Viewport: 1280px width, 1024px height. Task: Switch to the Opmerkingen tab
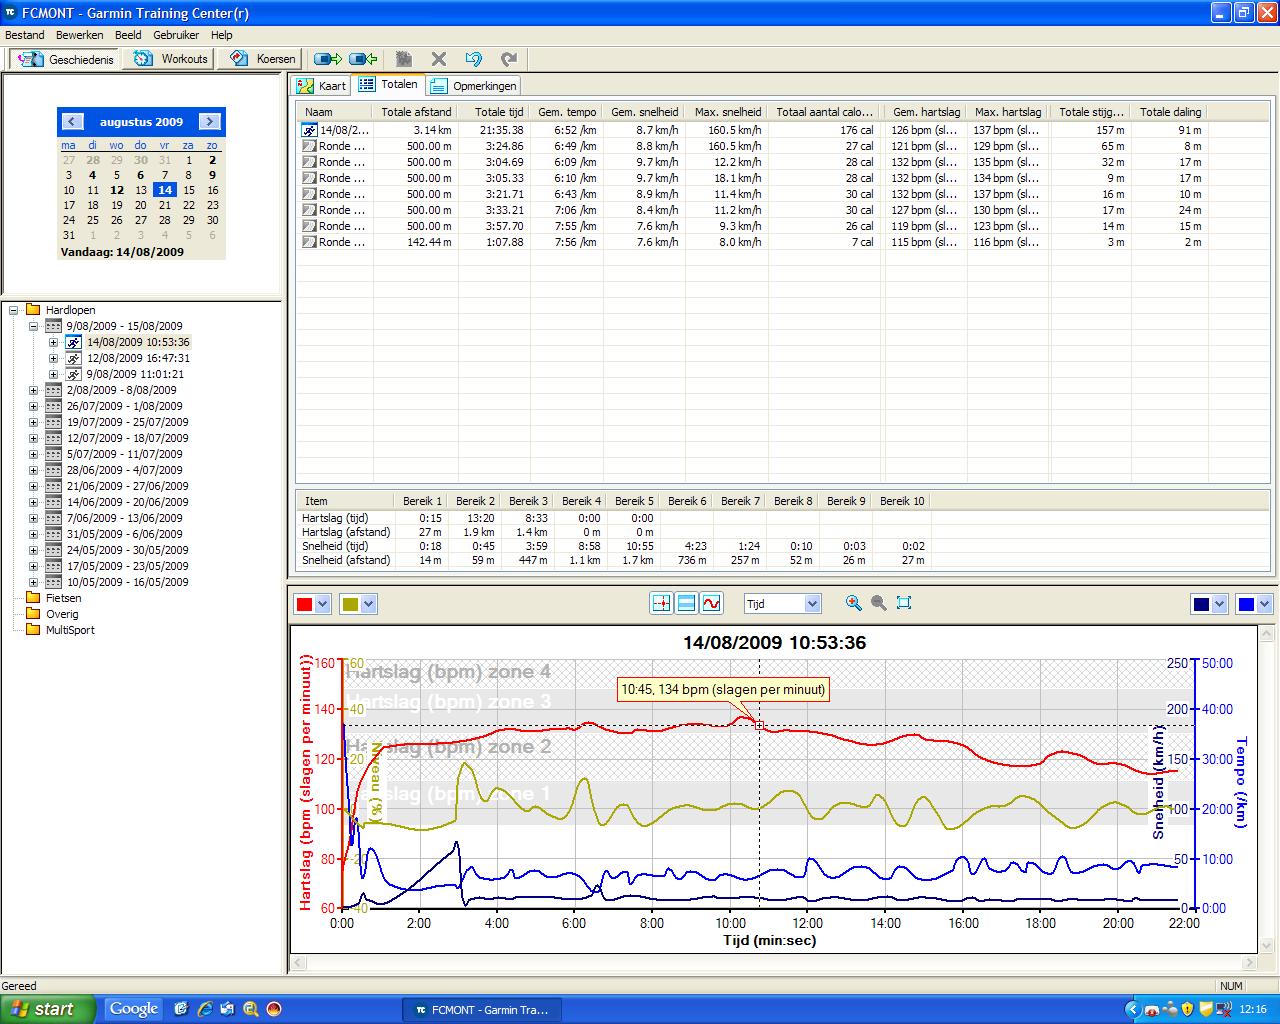(x=474, y=86)
